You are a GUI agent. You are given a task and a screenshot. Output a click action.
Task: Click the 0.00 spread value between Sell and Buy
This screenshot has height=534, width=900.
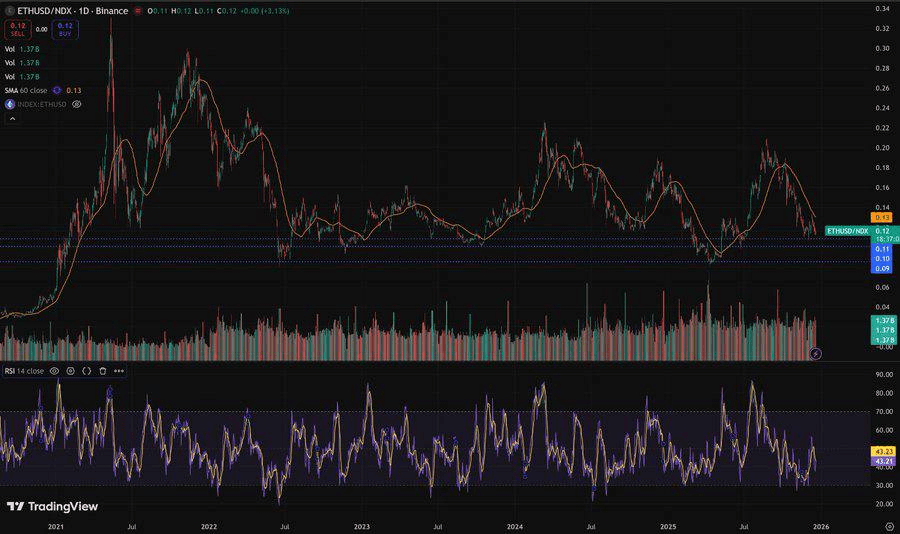point(41,29)
